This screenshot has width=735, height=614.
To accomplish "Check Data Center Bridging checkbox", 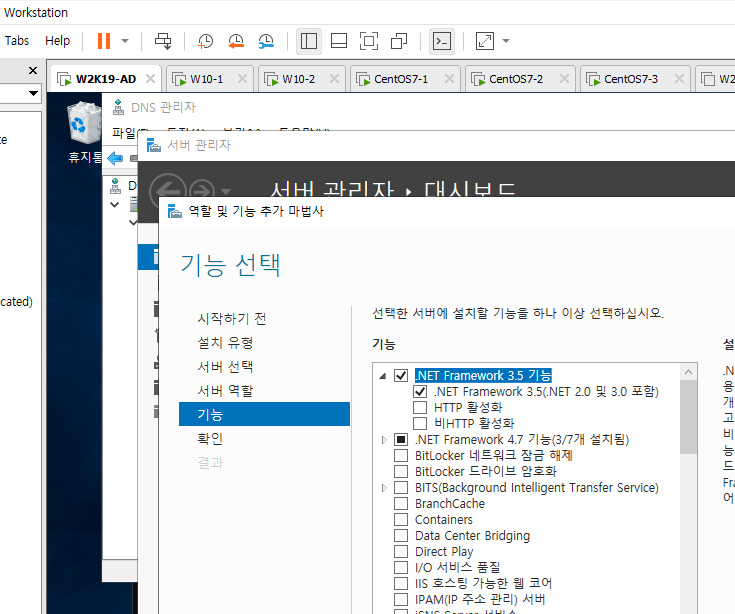I will click(x=401, y=535).
